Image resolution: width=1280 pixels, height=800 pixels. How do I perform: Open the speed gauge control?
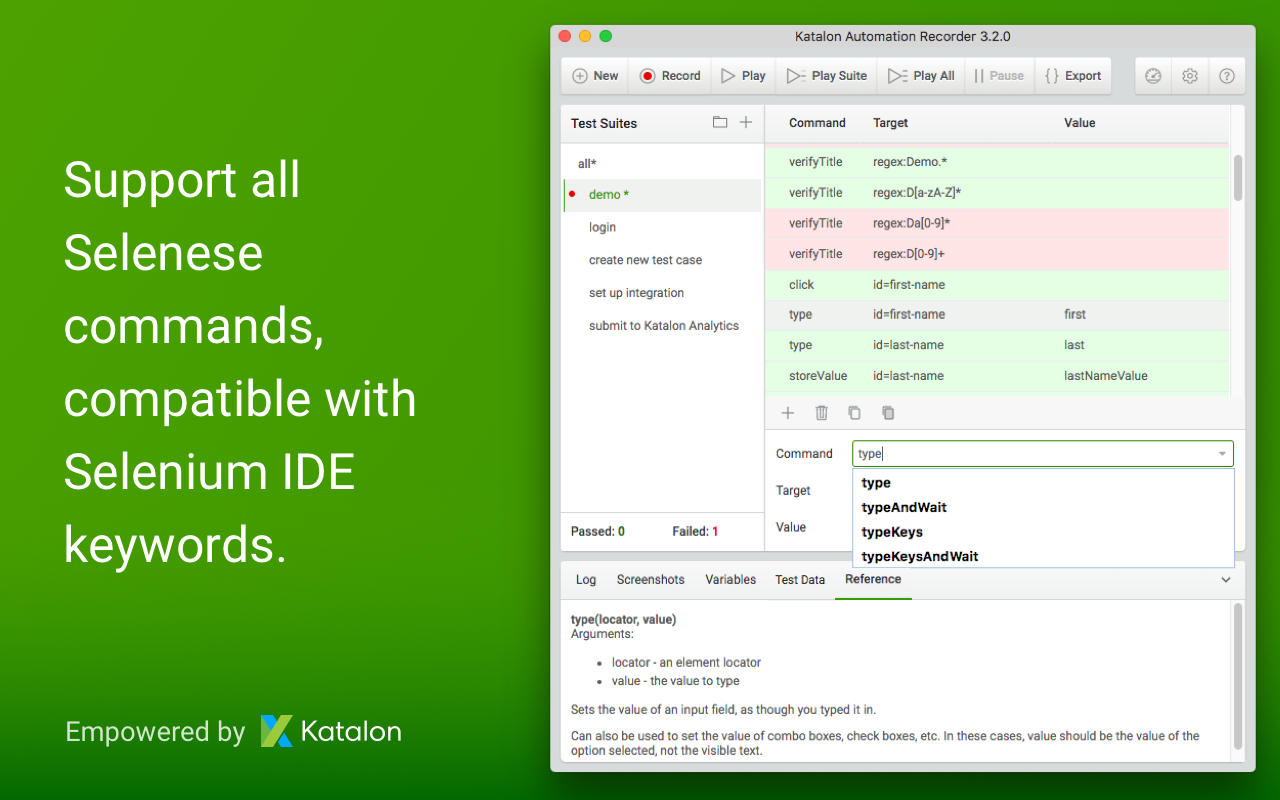click(1153, 76)
